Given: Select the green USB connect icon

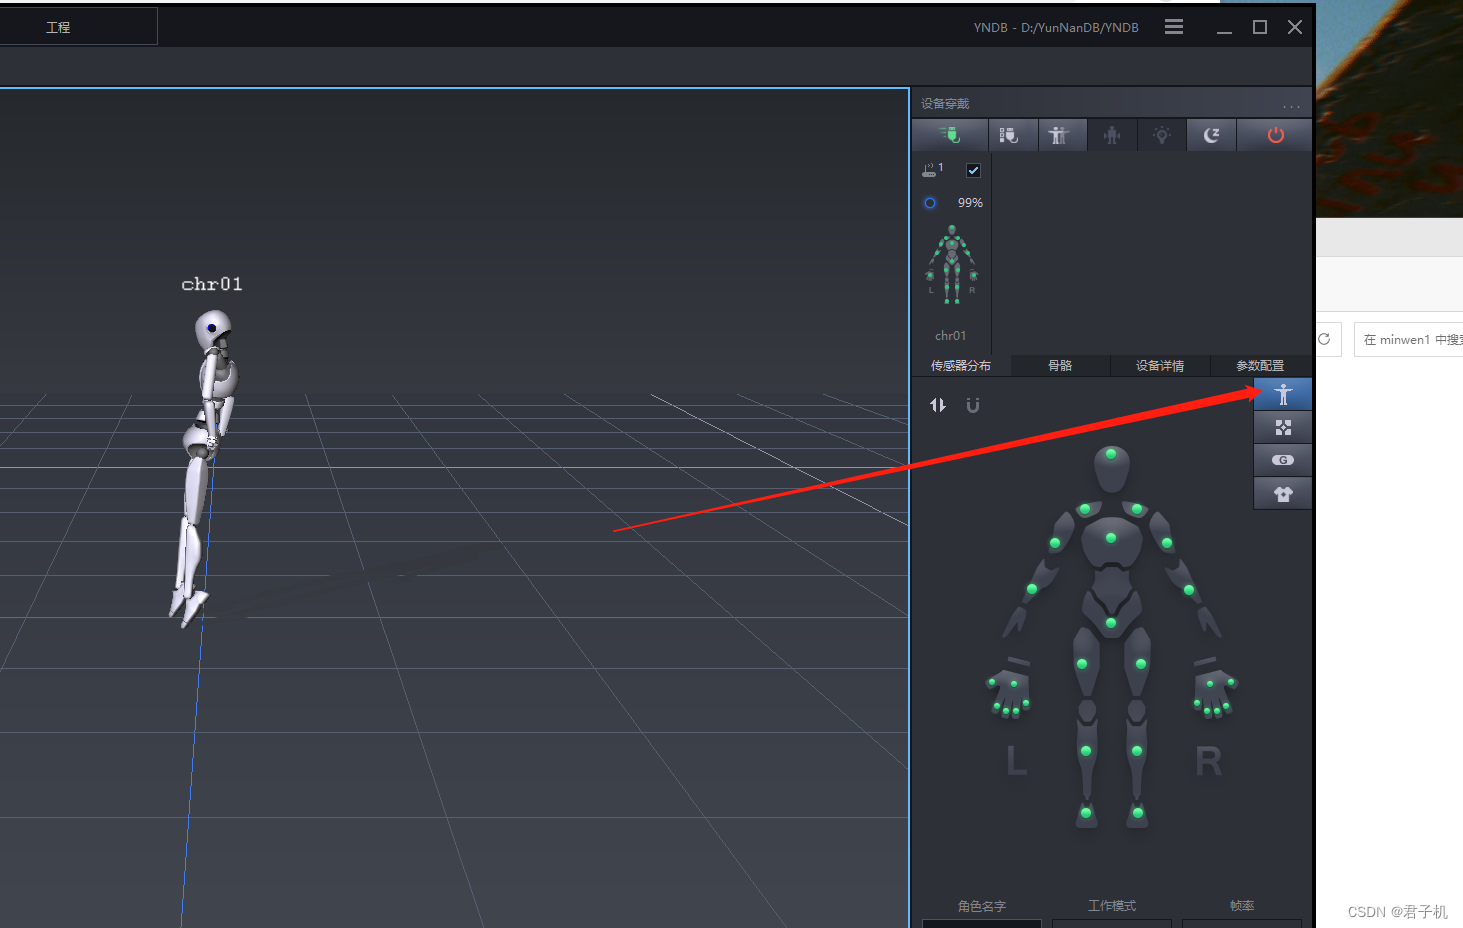Looking at the screenshot, I should tap(949, 135).
